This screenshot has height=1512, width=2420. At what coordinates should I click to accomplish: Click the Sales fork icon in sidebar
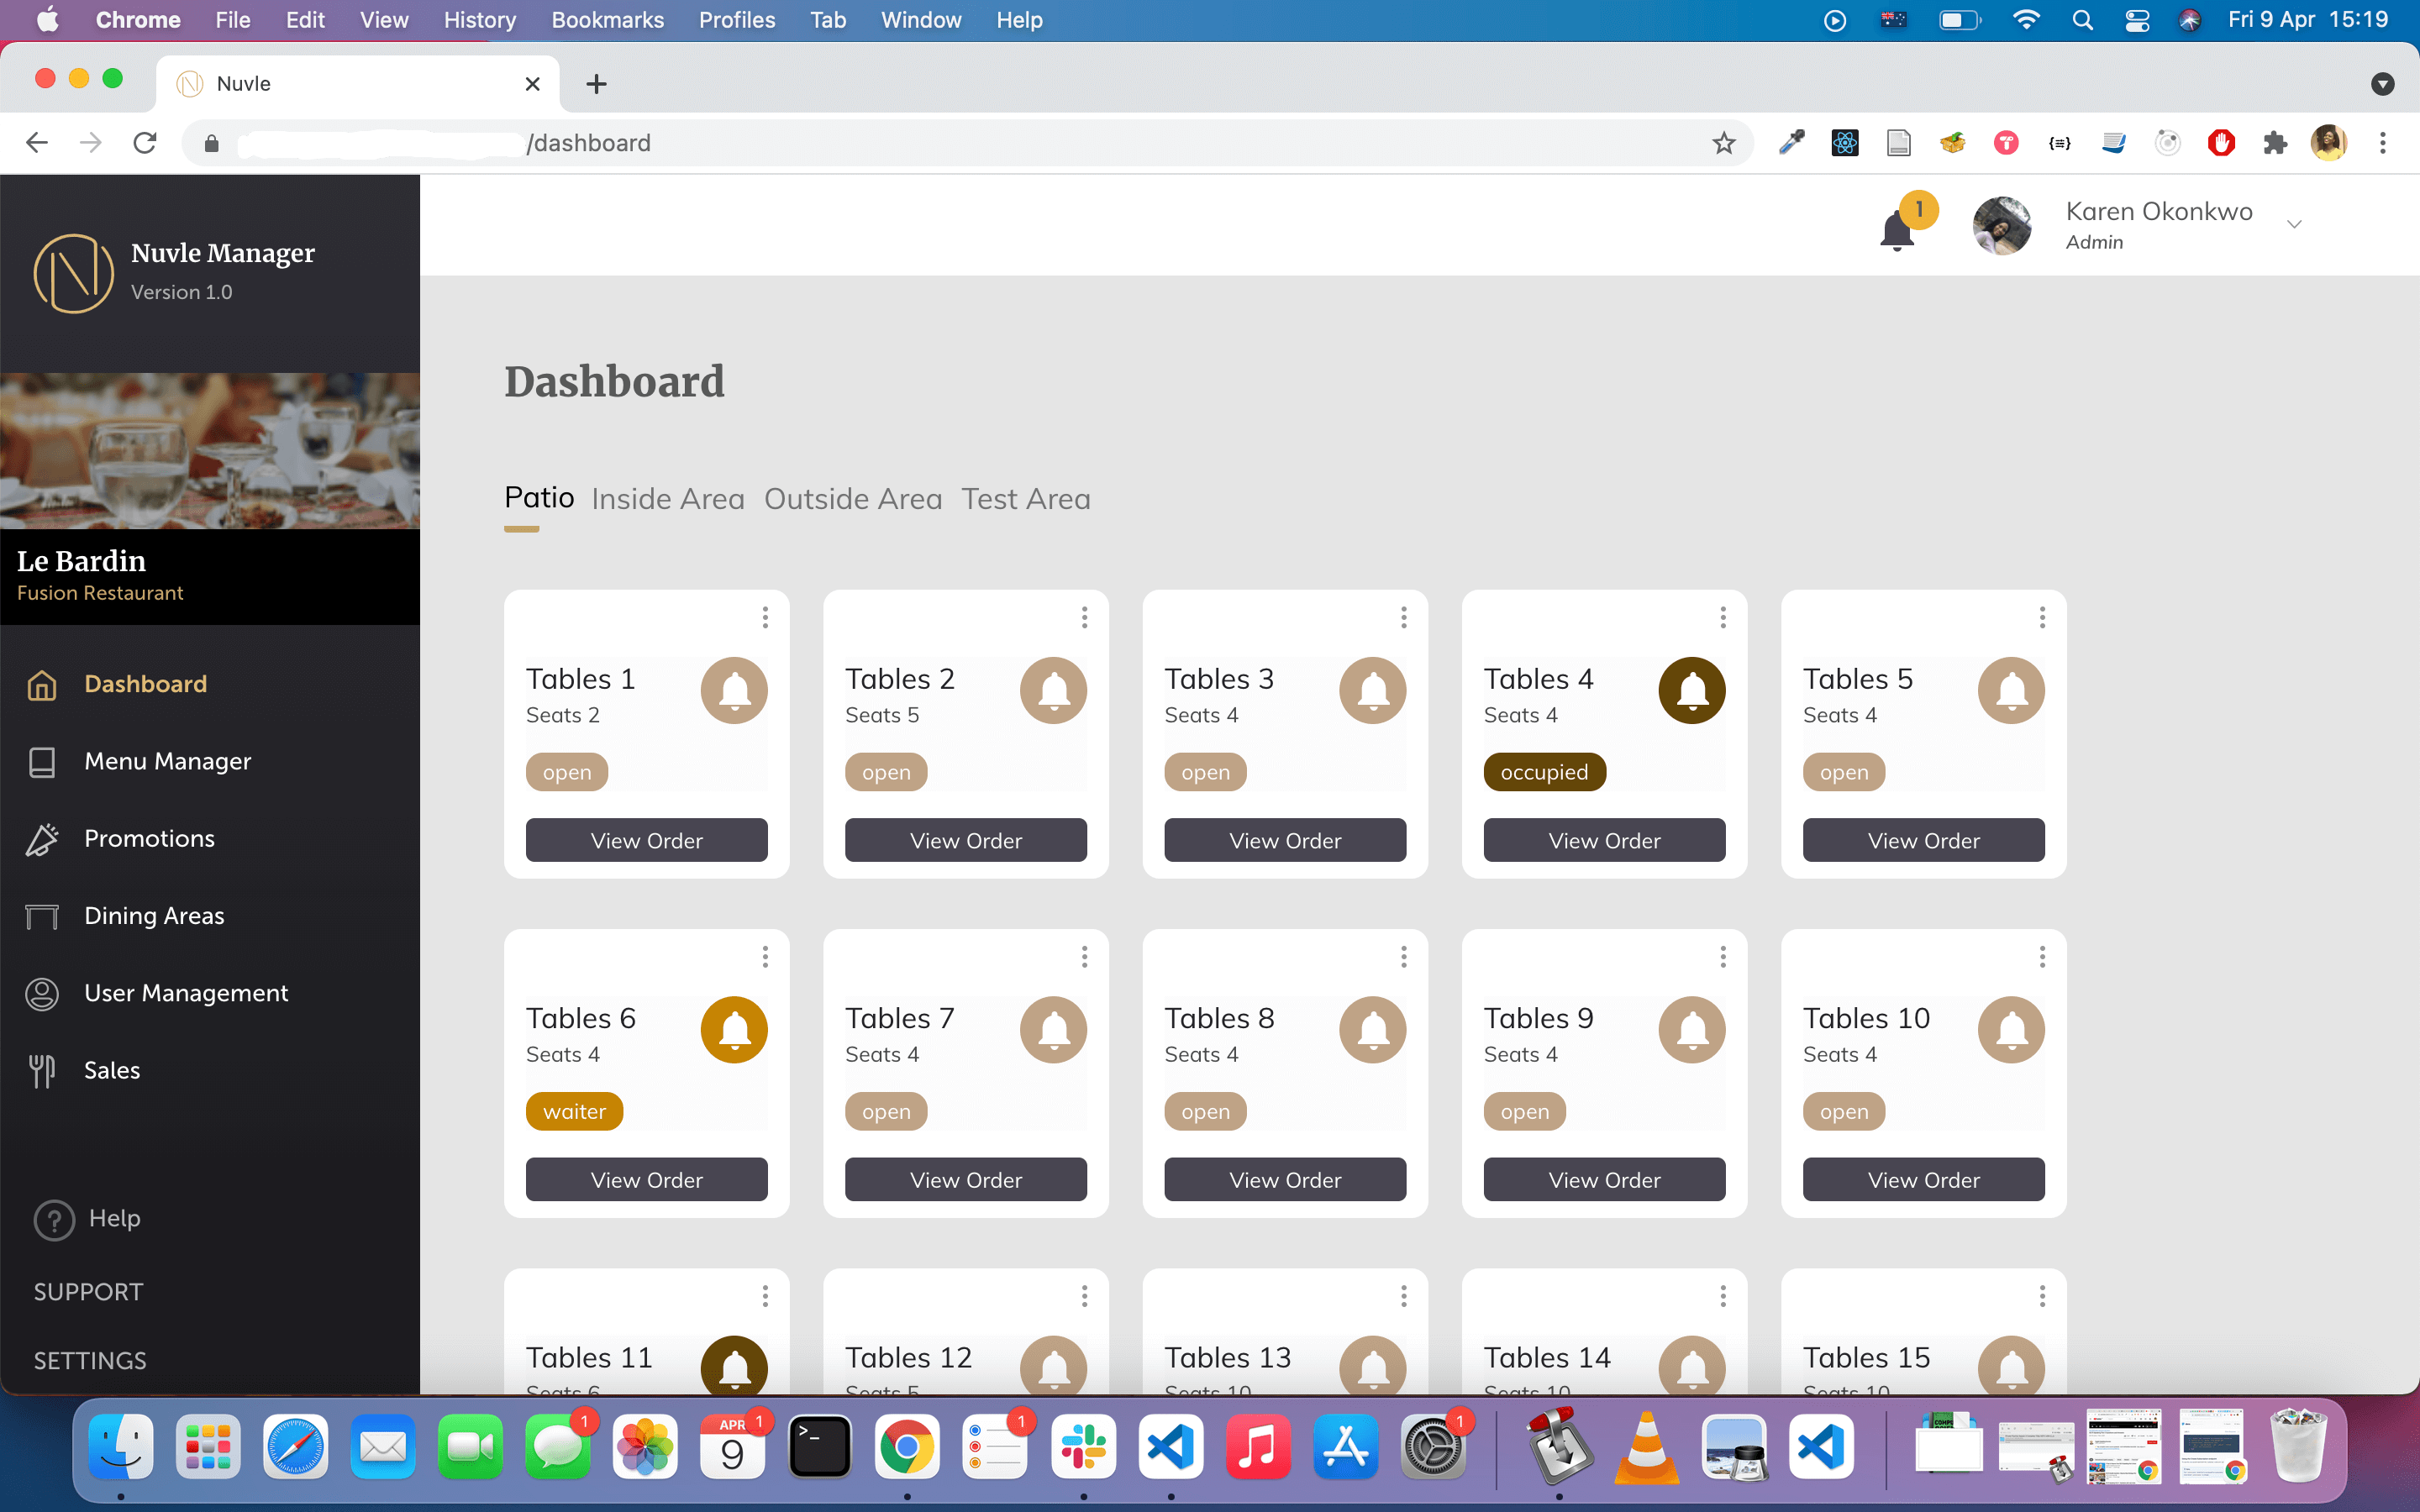coord(42,1071)
